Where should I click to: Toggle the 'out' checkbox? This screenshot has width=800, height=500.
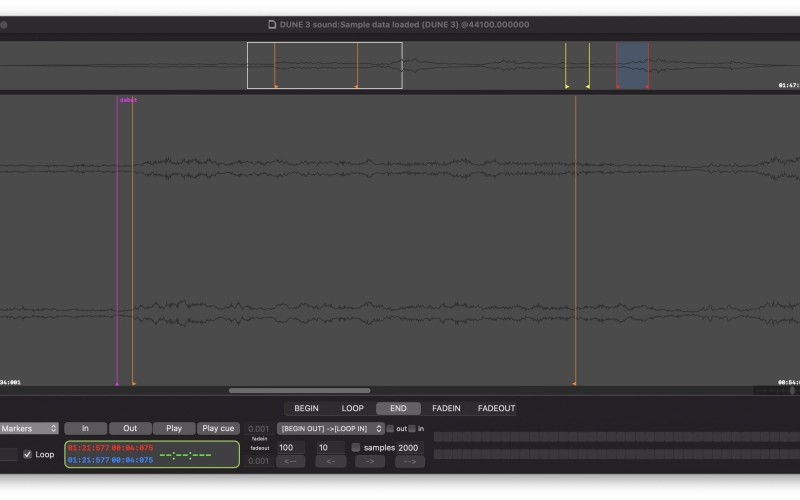(x=390, y=429)
